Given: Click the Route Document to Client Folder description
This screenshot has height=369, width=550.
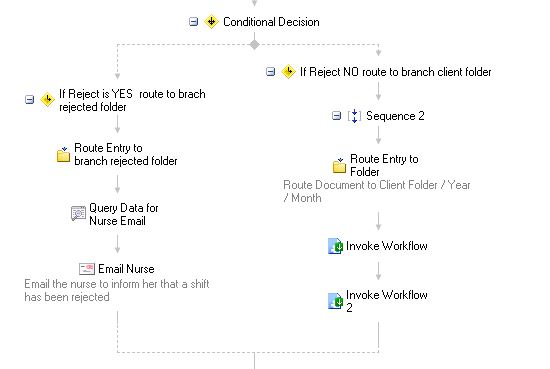Looking at the screenshot, I should [377, 191].
